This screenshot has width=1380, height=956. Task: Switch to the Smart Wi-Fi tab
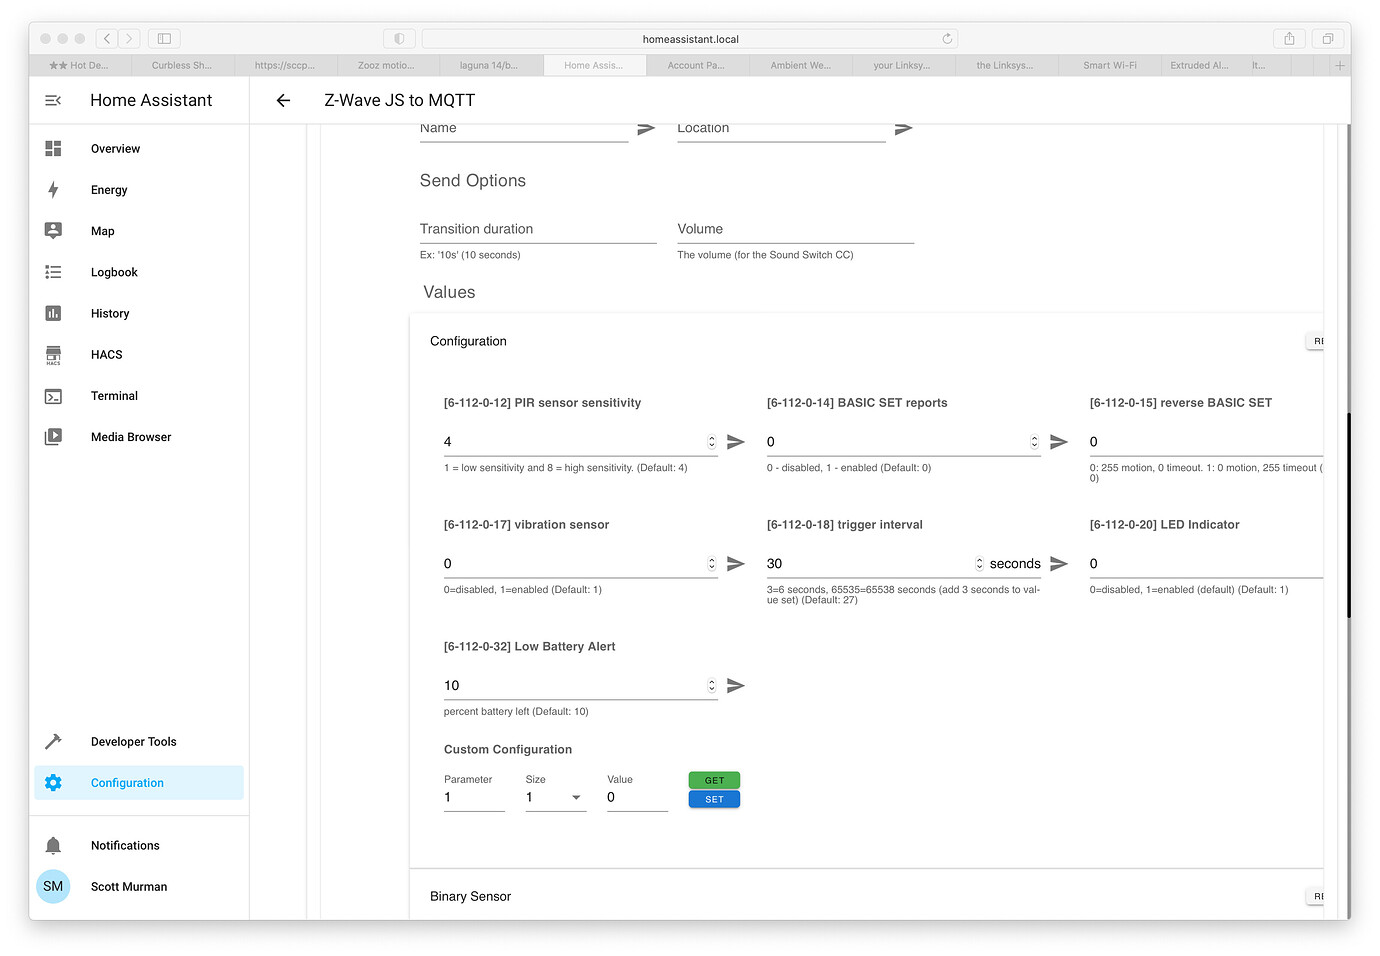pos(1110,65)
